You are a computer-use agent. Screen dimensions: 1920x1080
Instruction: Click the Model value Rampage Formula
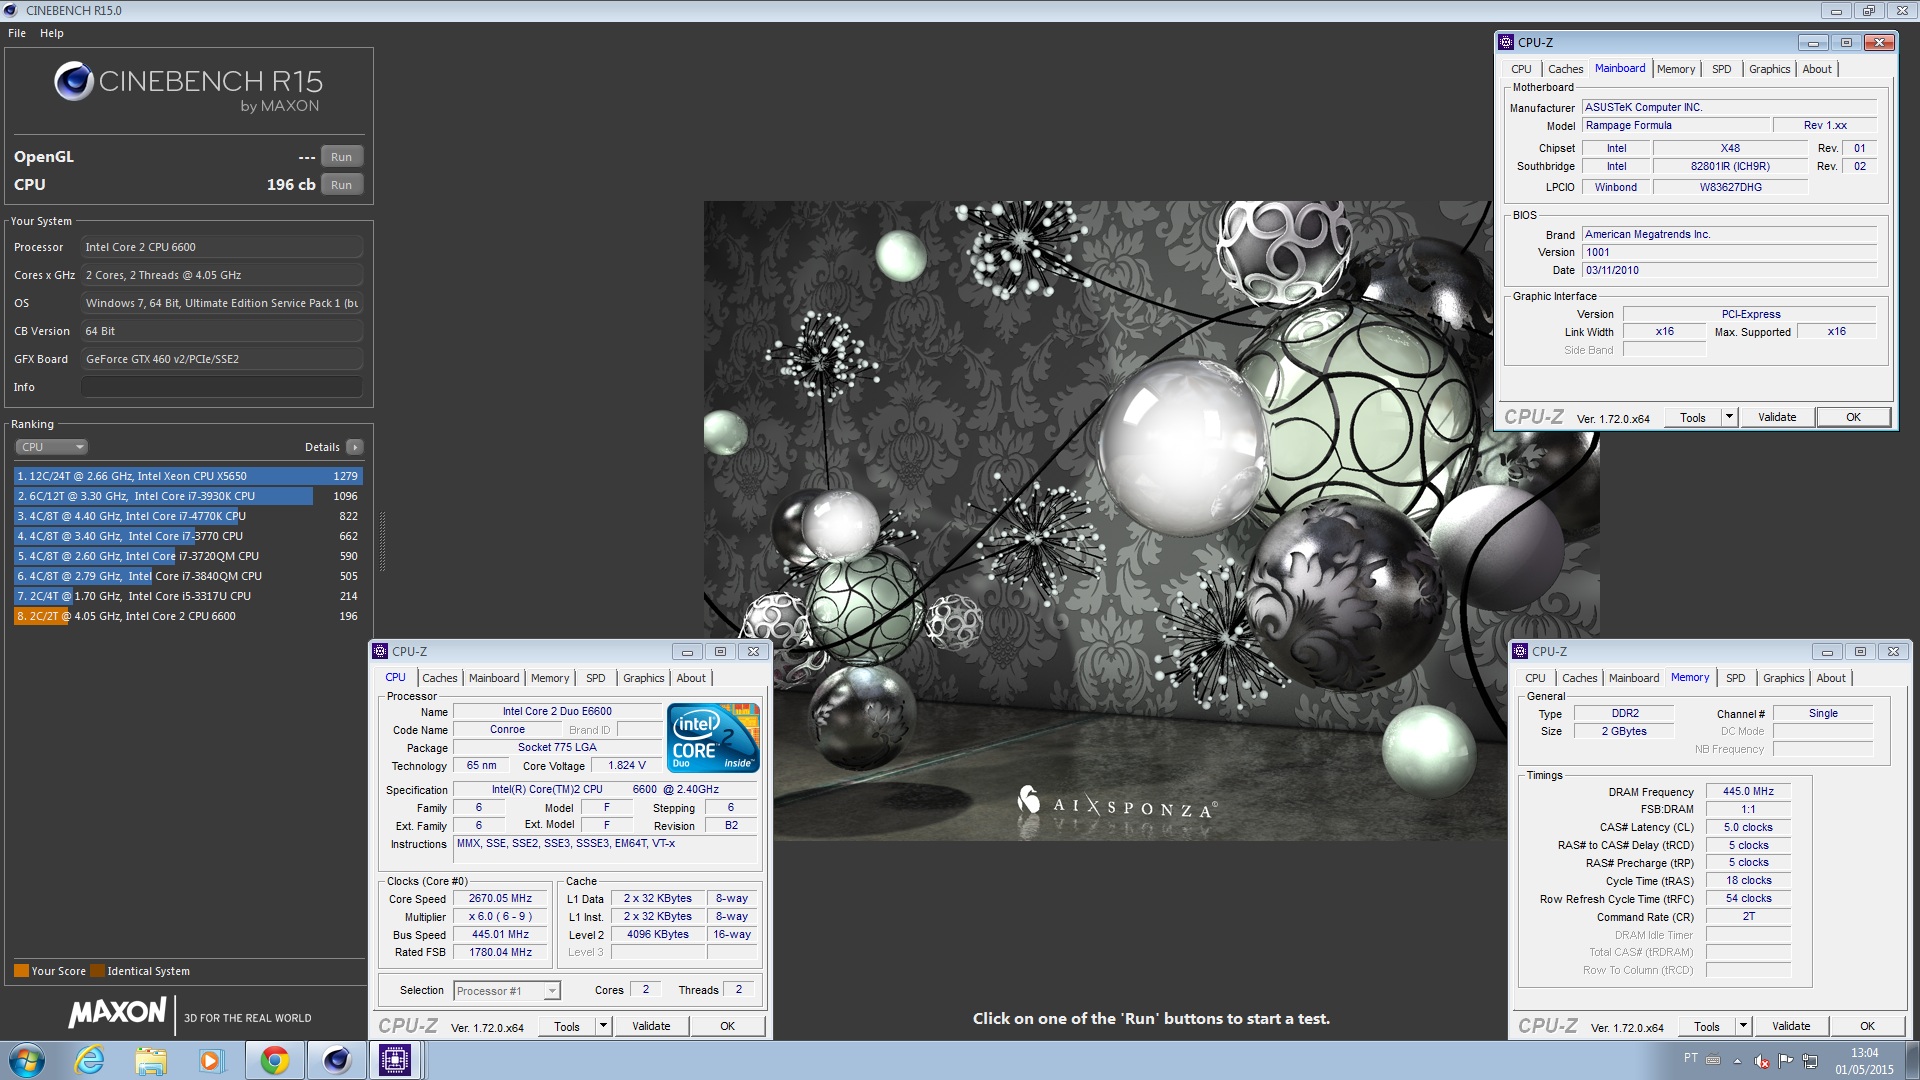[x=1676, y=125]
